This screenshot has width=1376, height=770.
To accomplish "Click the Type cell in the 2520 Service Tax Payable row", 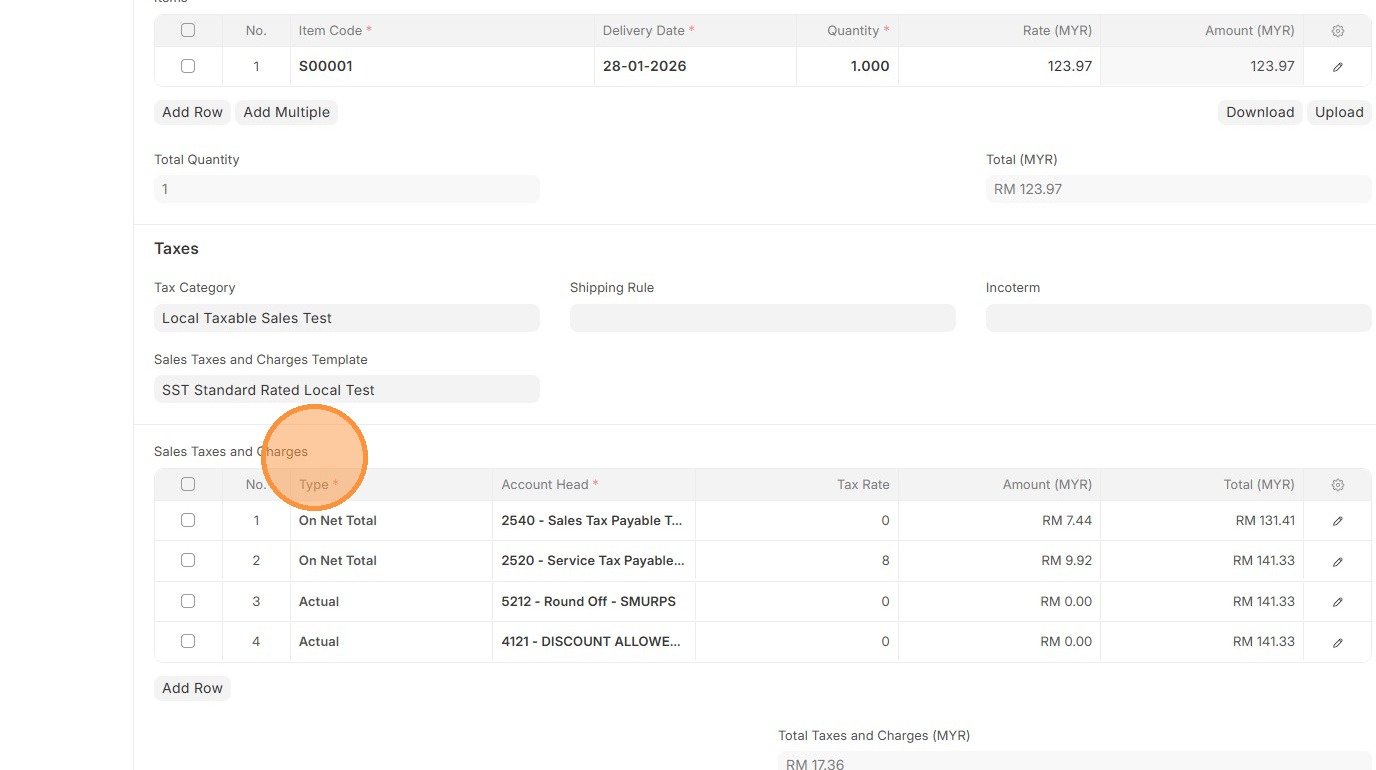I will point(391,560).
